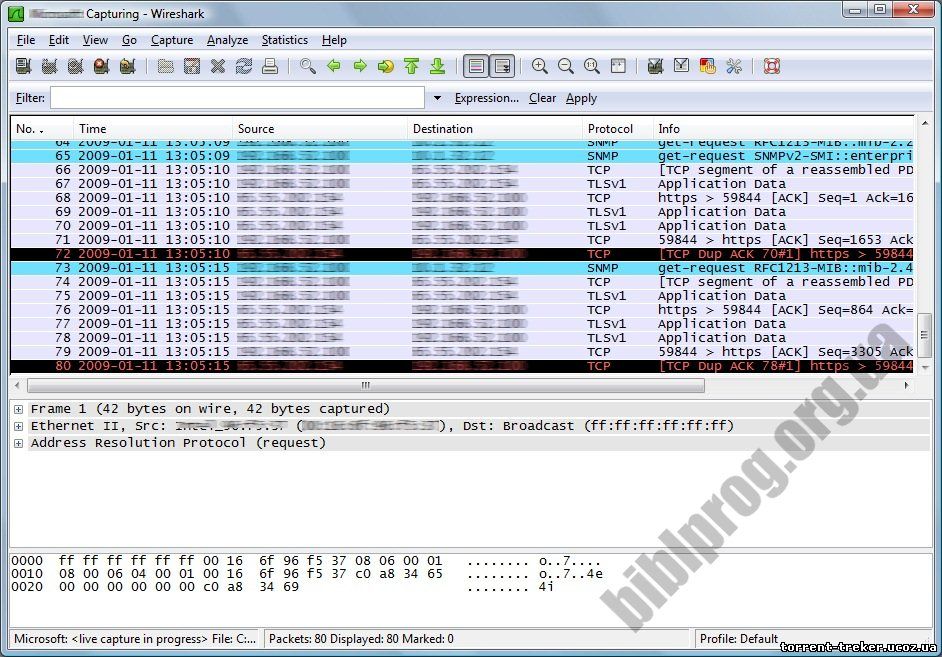Click the Expression... button

pyautogui.click(x=486, y=98)
